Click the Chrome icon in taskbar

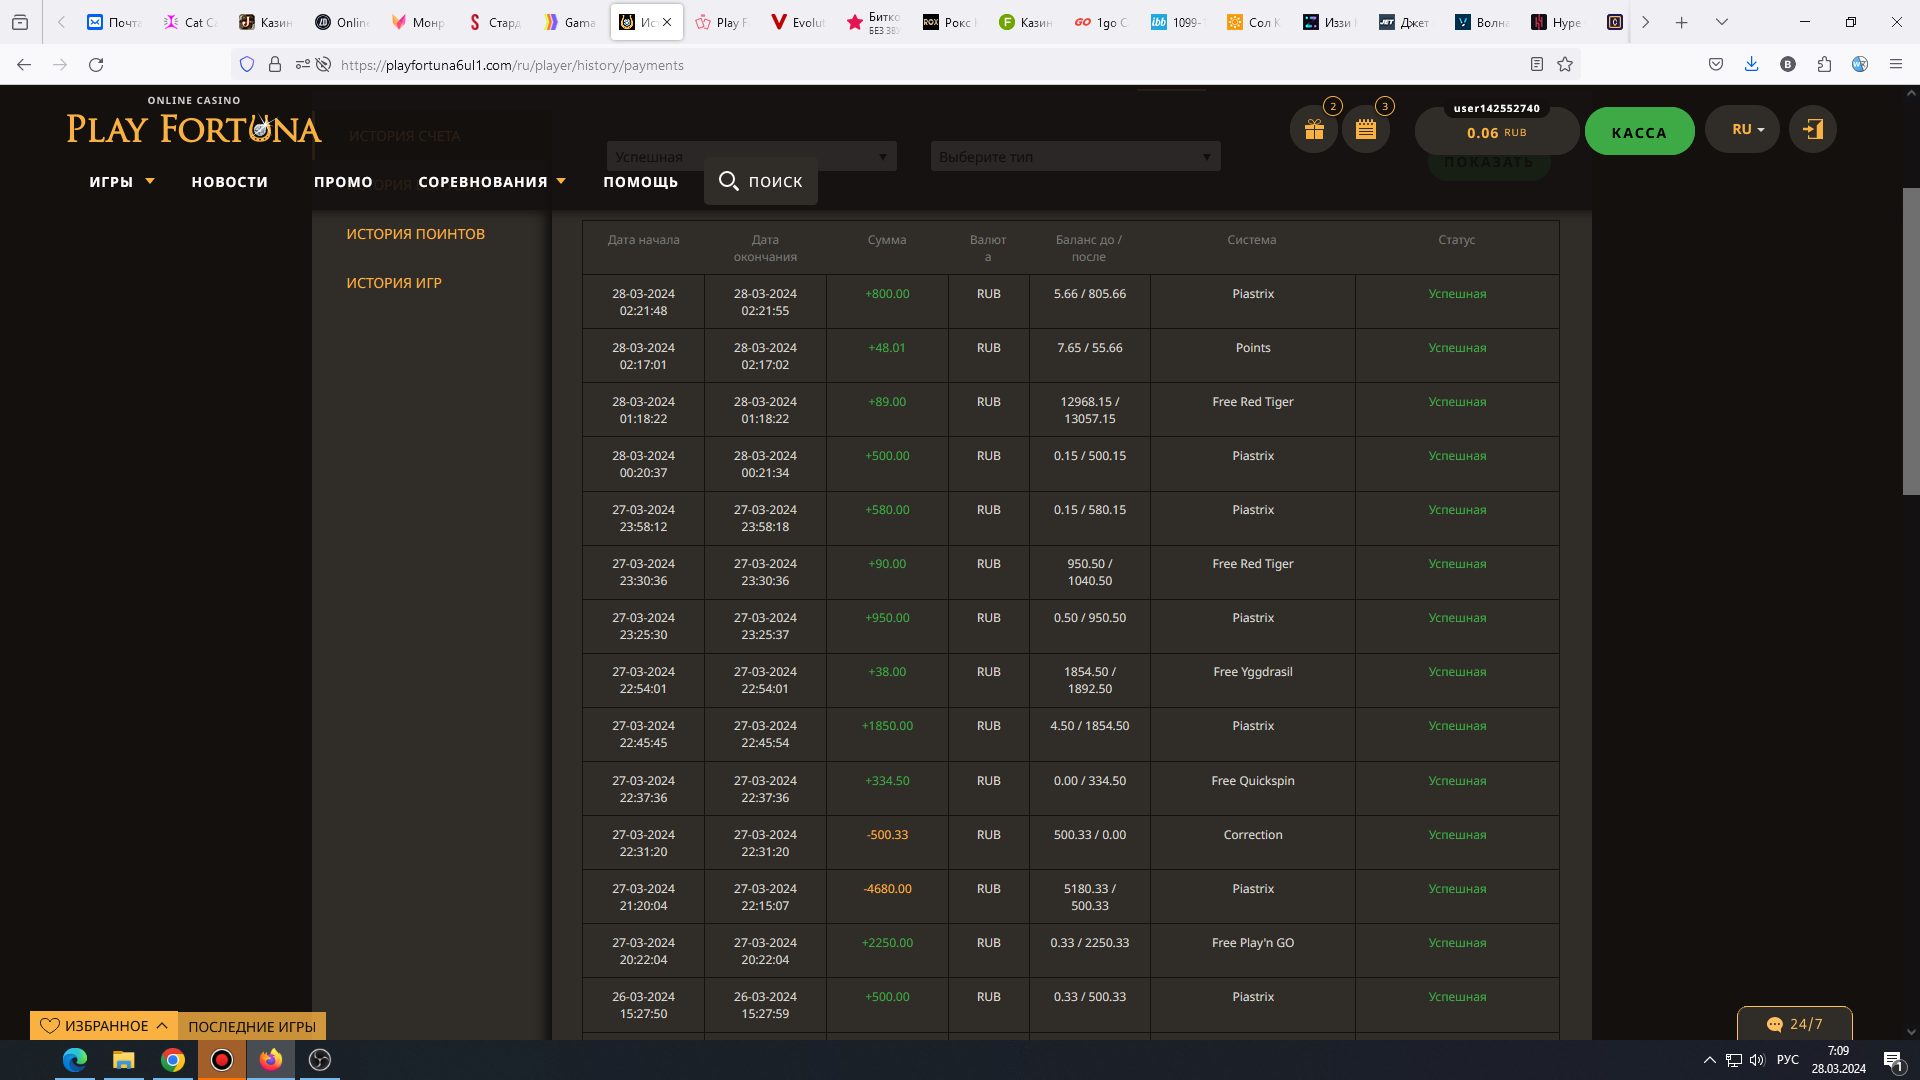(173, 1060)
